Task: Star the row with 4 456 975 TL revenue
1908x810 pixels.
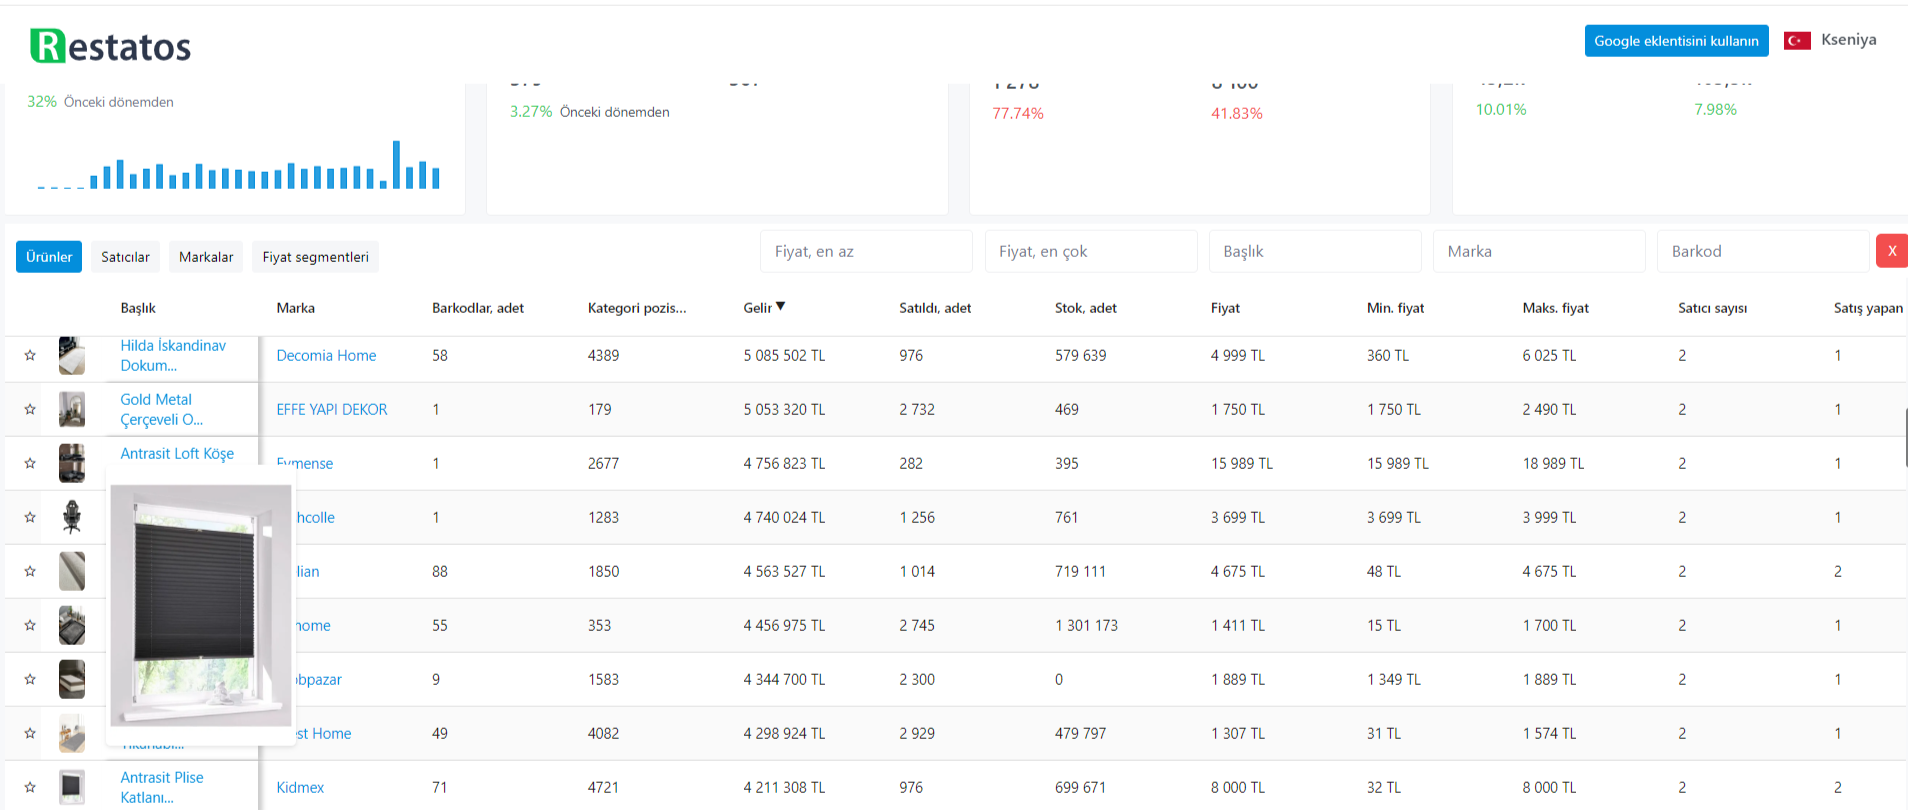Action: click(30, 625)
